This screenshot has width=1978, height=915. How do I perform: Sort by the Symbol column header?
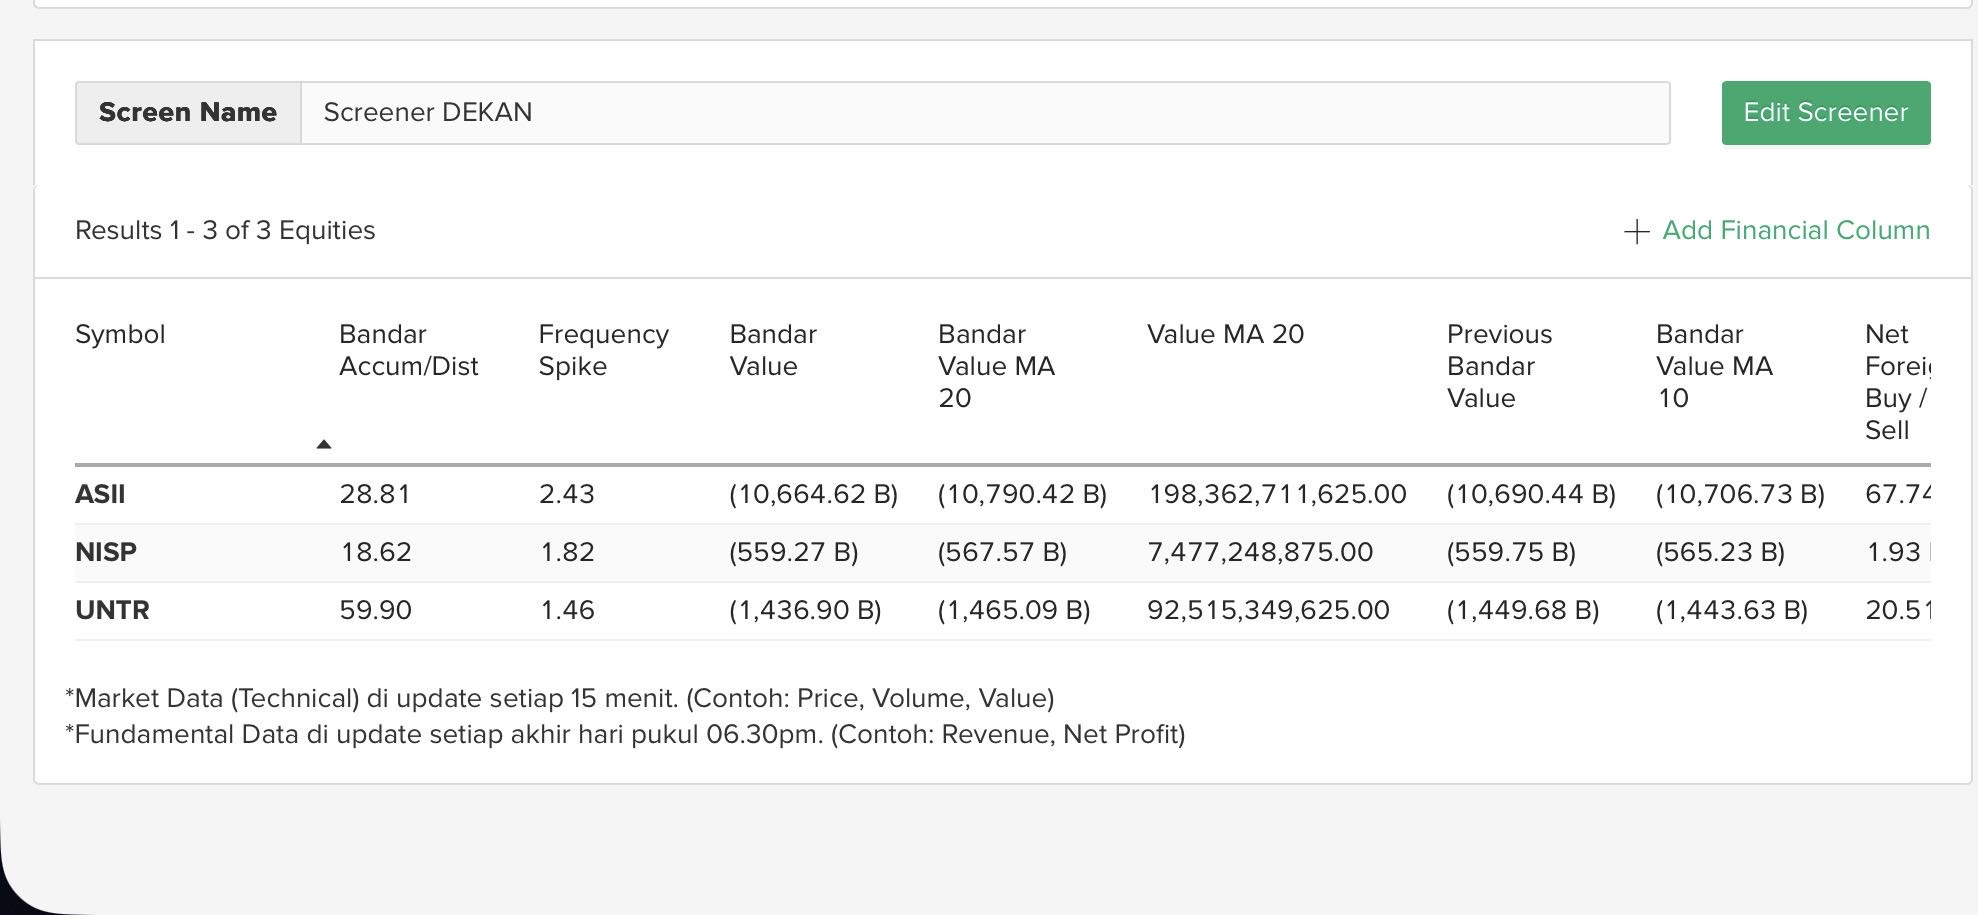tap(120, 335)
